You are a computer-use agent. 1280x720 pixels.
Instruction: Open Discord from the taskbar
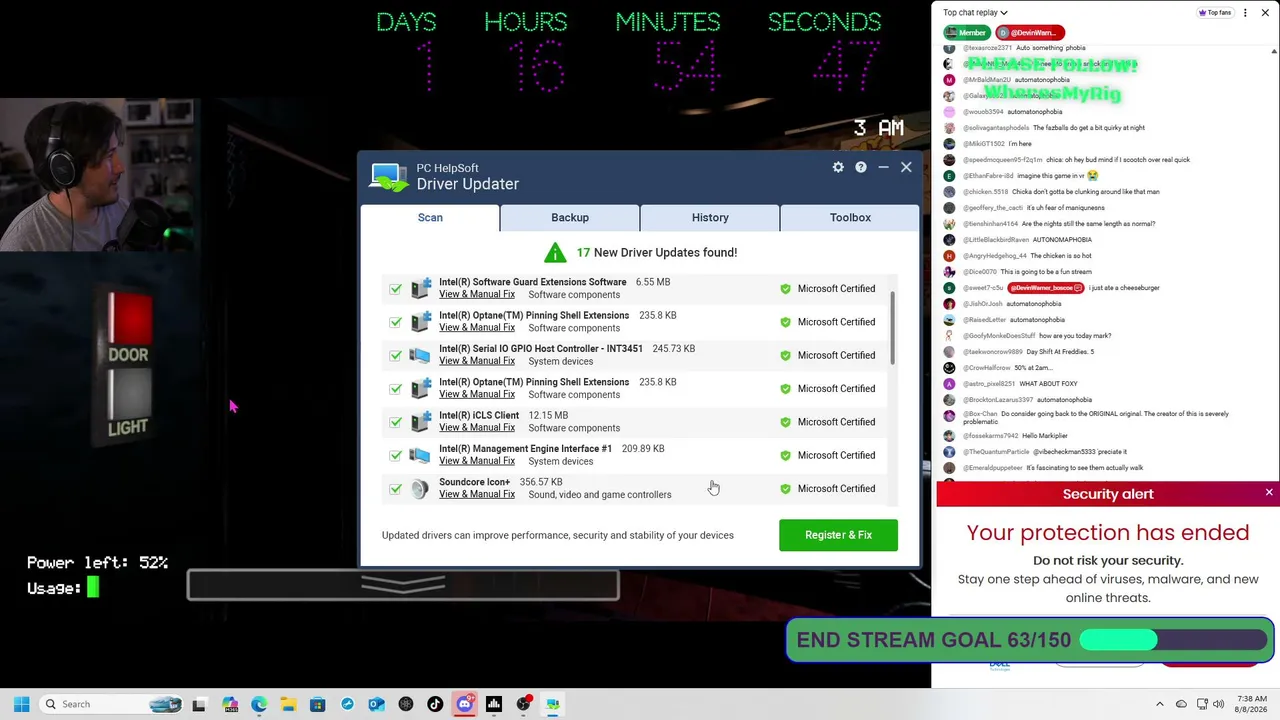coord(464,704)
